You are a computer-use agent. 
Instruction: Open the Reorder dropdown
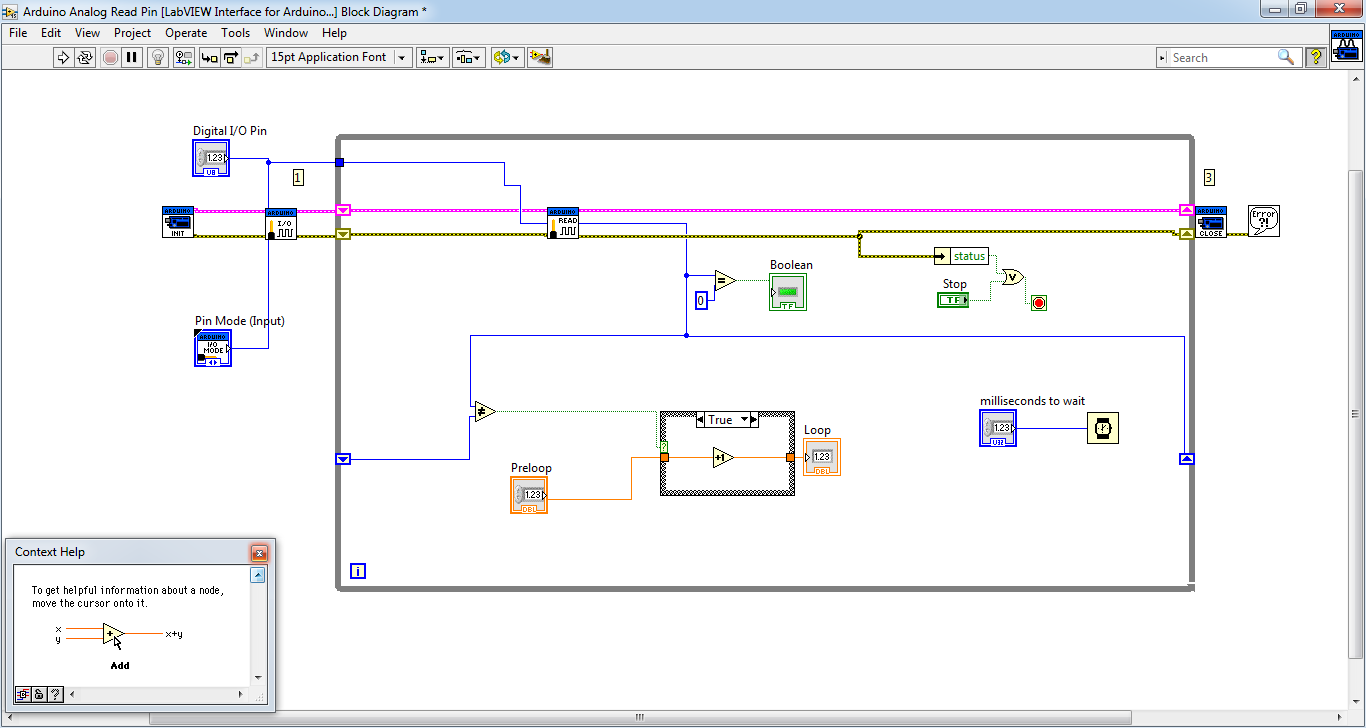pos(506,57)
